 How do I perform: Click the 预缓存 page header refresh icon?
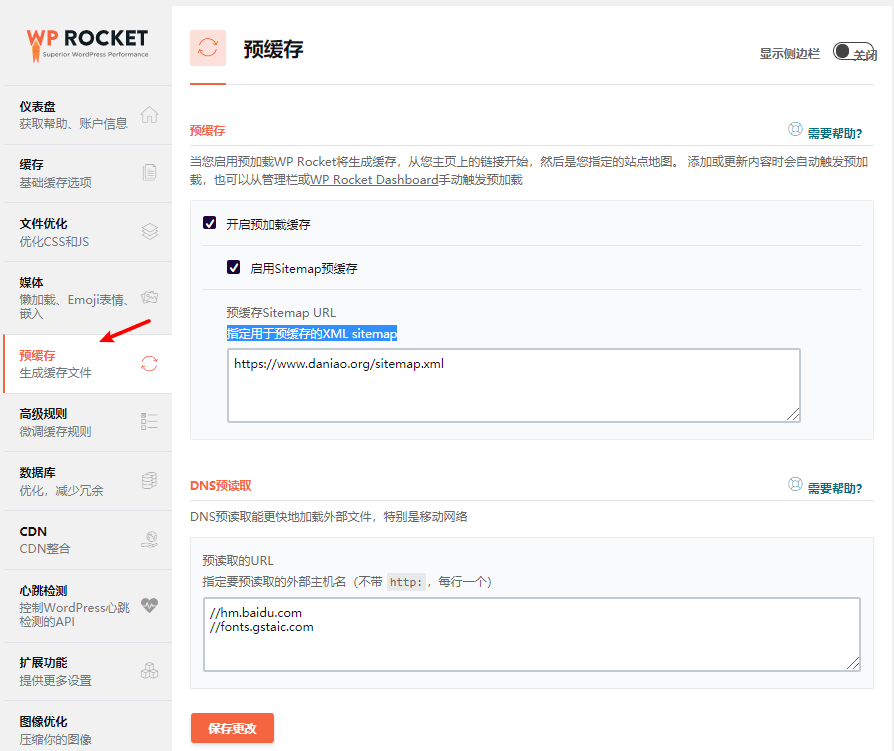pyautogui.click(x=208, y=48)
